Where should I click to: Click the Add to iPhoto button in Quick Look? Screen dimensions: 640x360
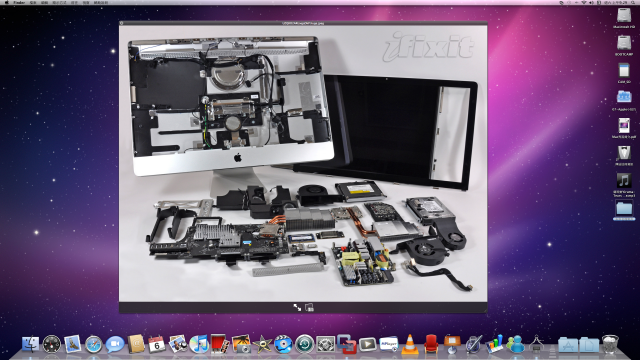click(x=309, y=307)
